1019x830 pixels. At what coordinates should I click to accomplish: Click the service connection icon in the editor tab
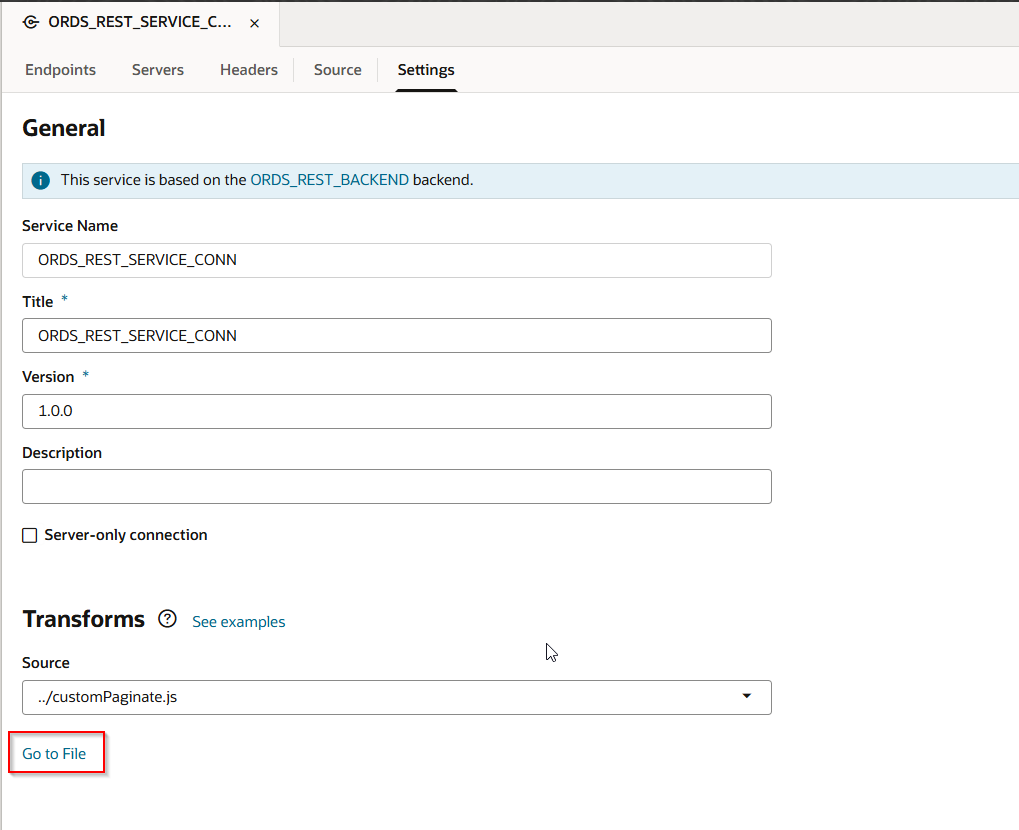31,22
